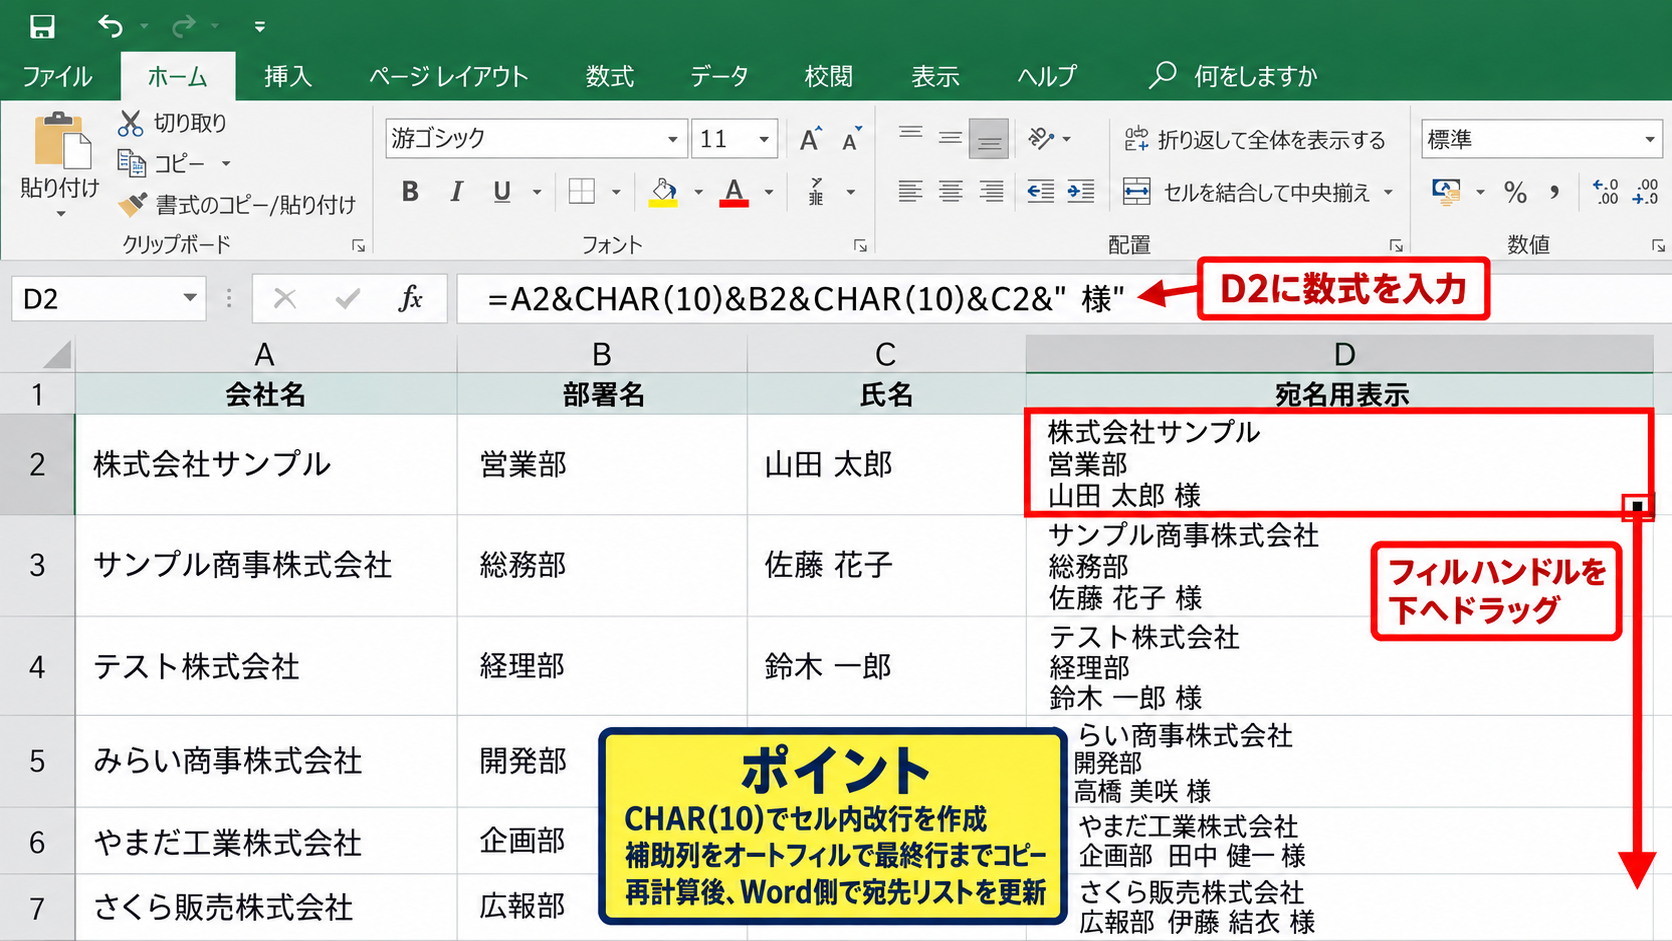Image resolution: width=1672 pixels, height=941 pixels.
Task: Click the borders grid icon
Action: (x=581, y=191)
